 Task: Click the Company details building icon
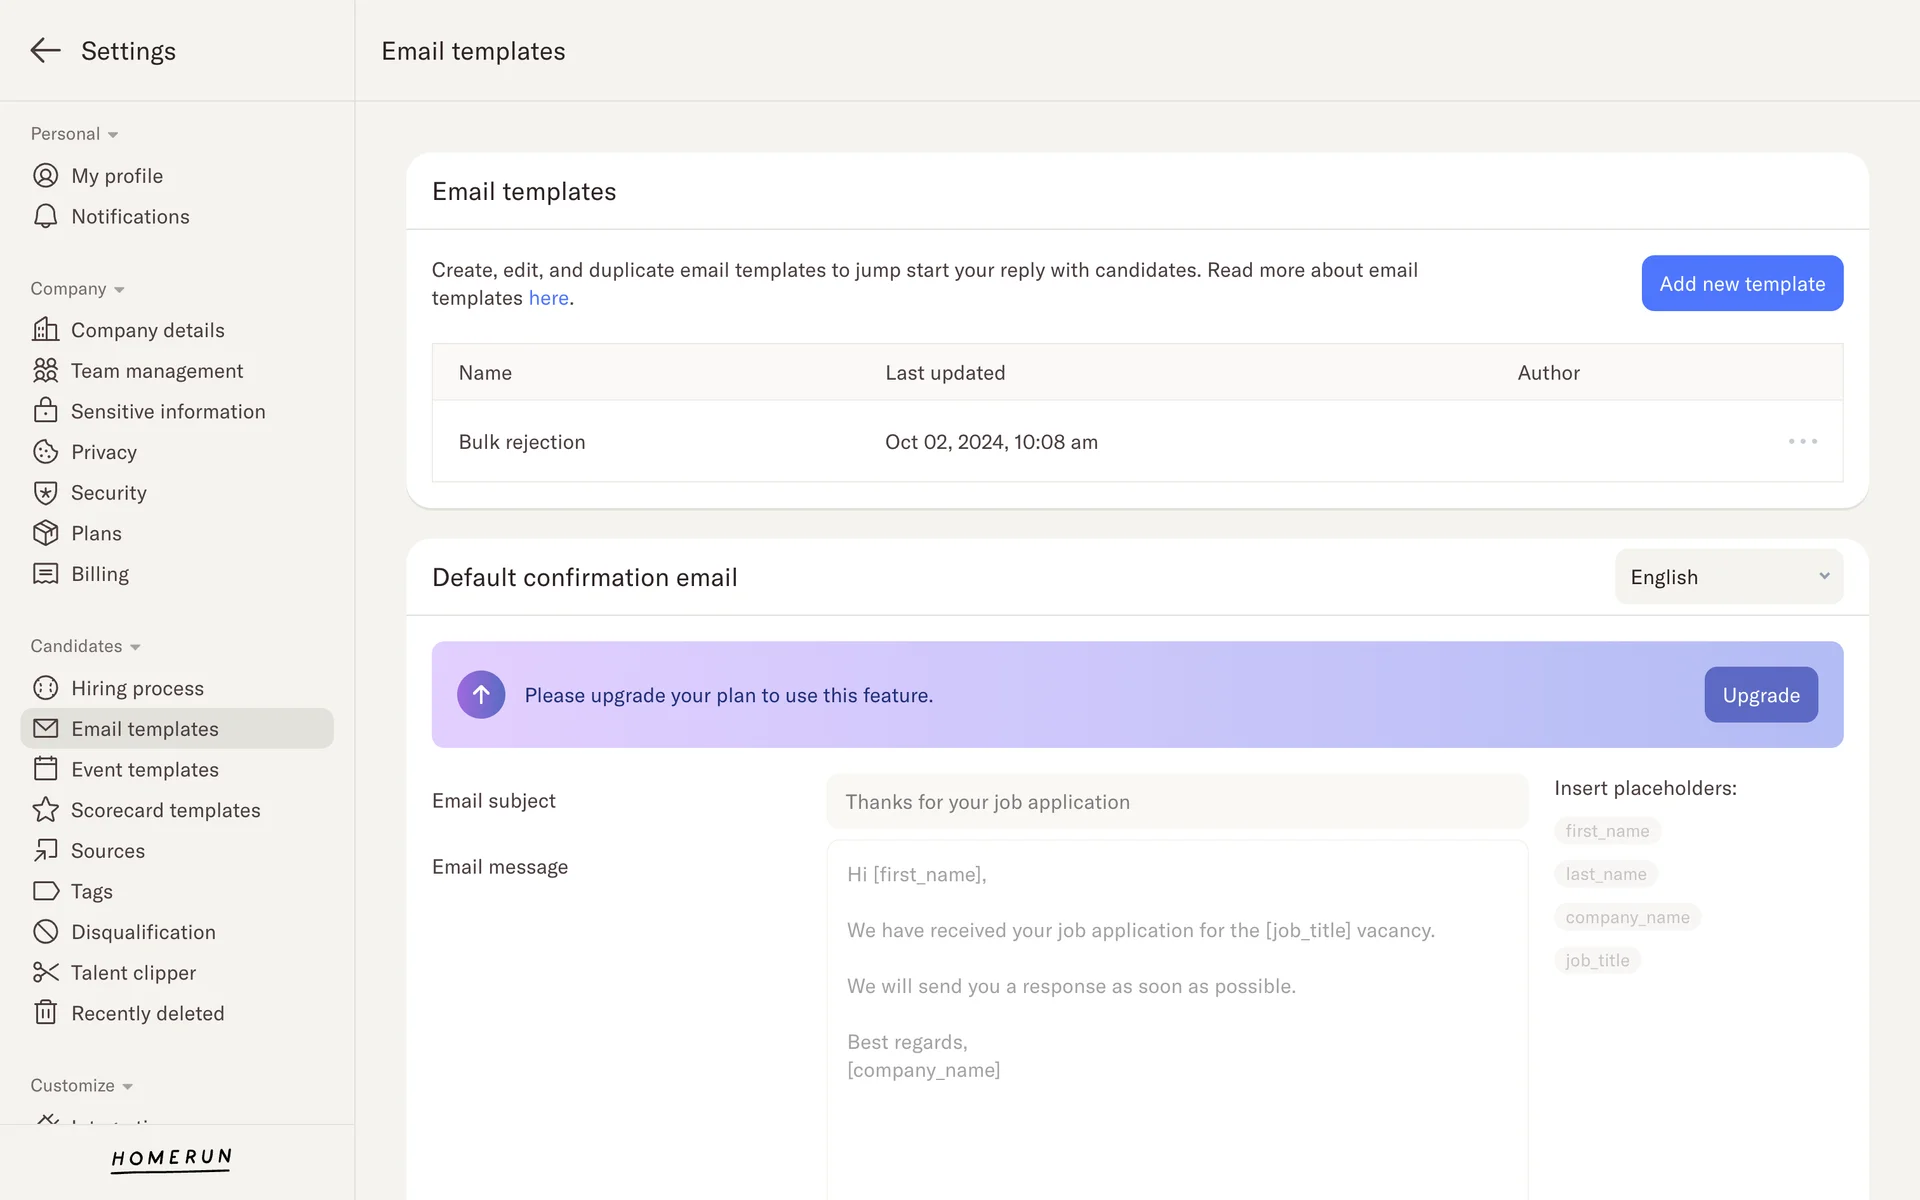(x=45, y=330)
